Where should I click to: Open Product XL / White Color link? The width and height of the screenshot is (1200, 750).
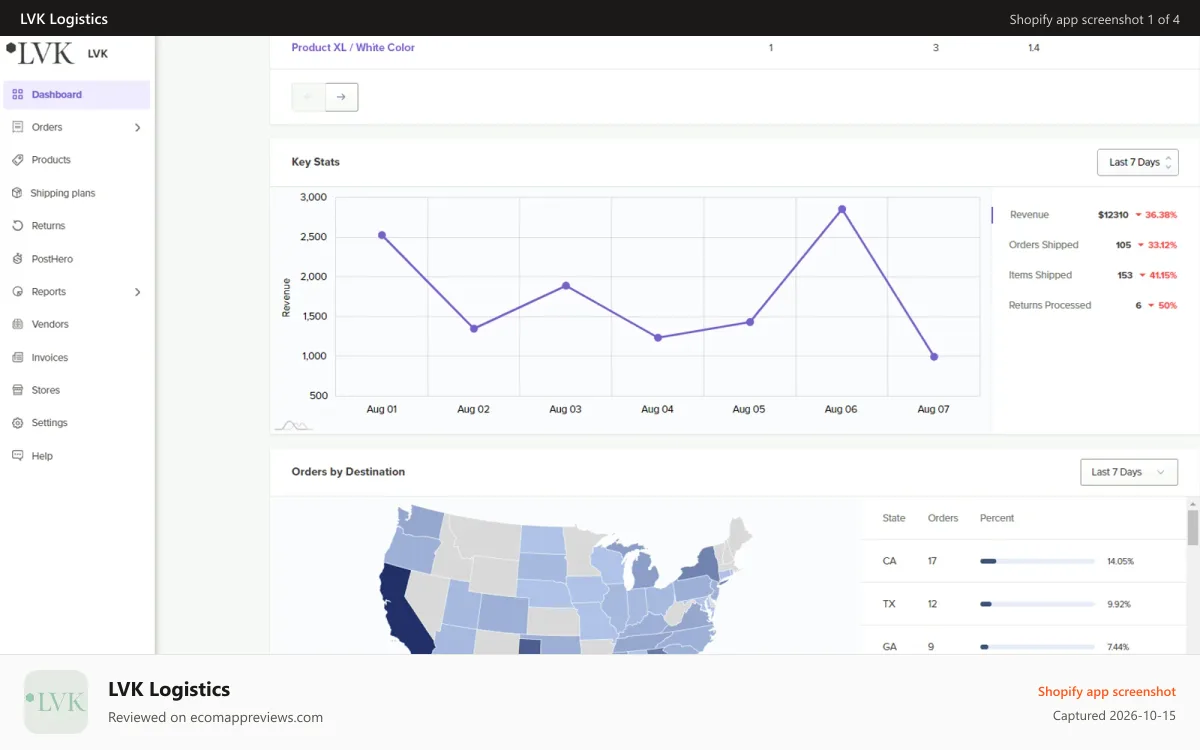[353, 48]
